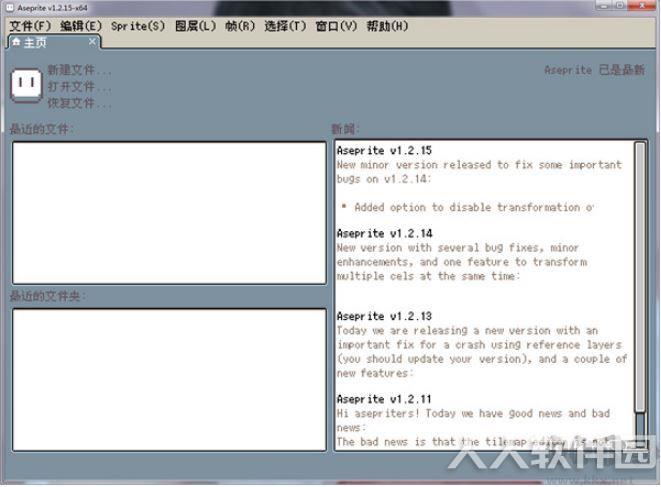Image resolution: width=661 pixels, height=487 pixels.
Task: Click the Aseprite 已是最新 update link
Action: 594,70
